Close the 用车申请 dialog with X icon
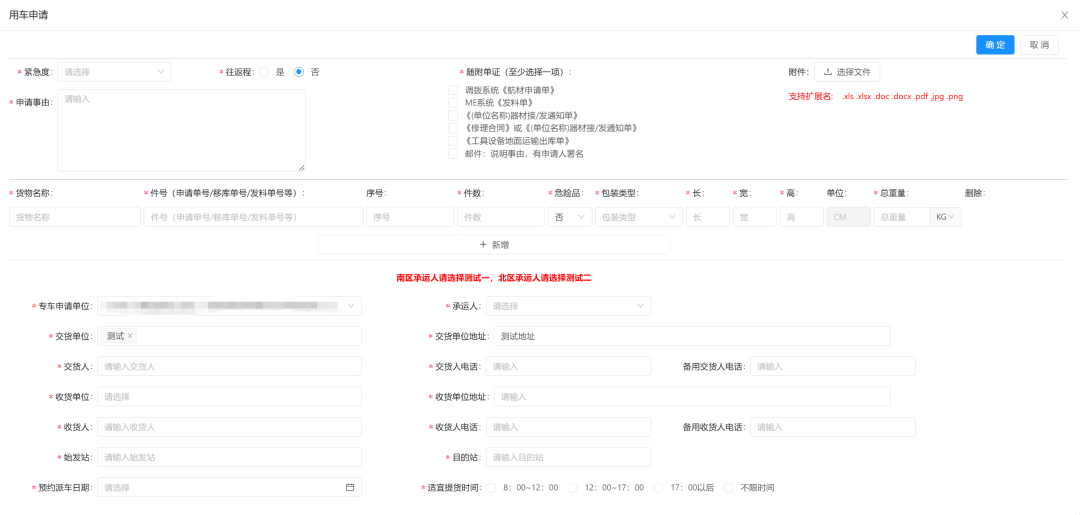 (x=1064, y=15)
